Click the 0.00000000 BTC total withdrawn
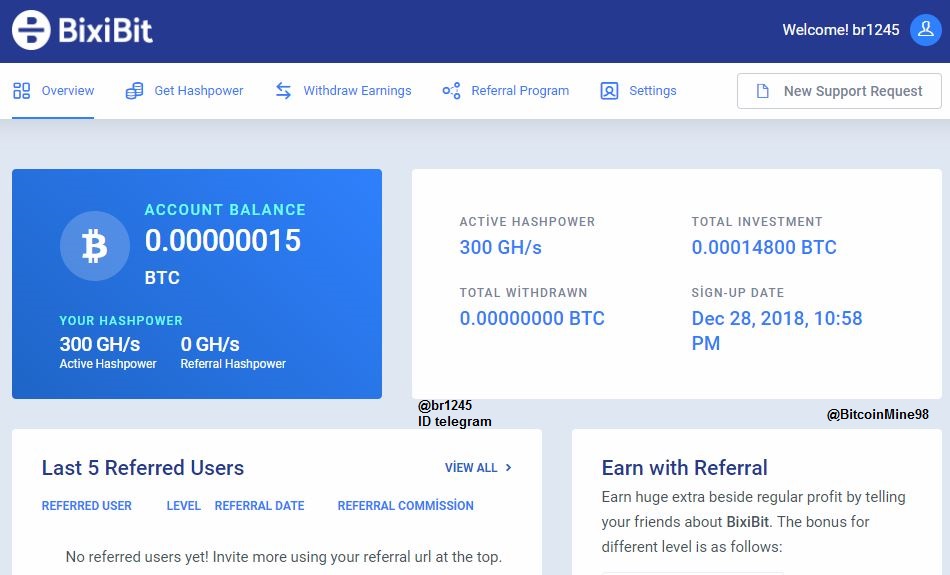 532,318
